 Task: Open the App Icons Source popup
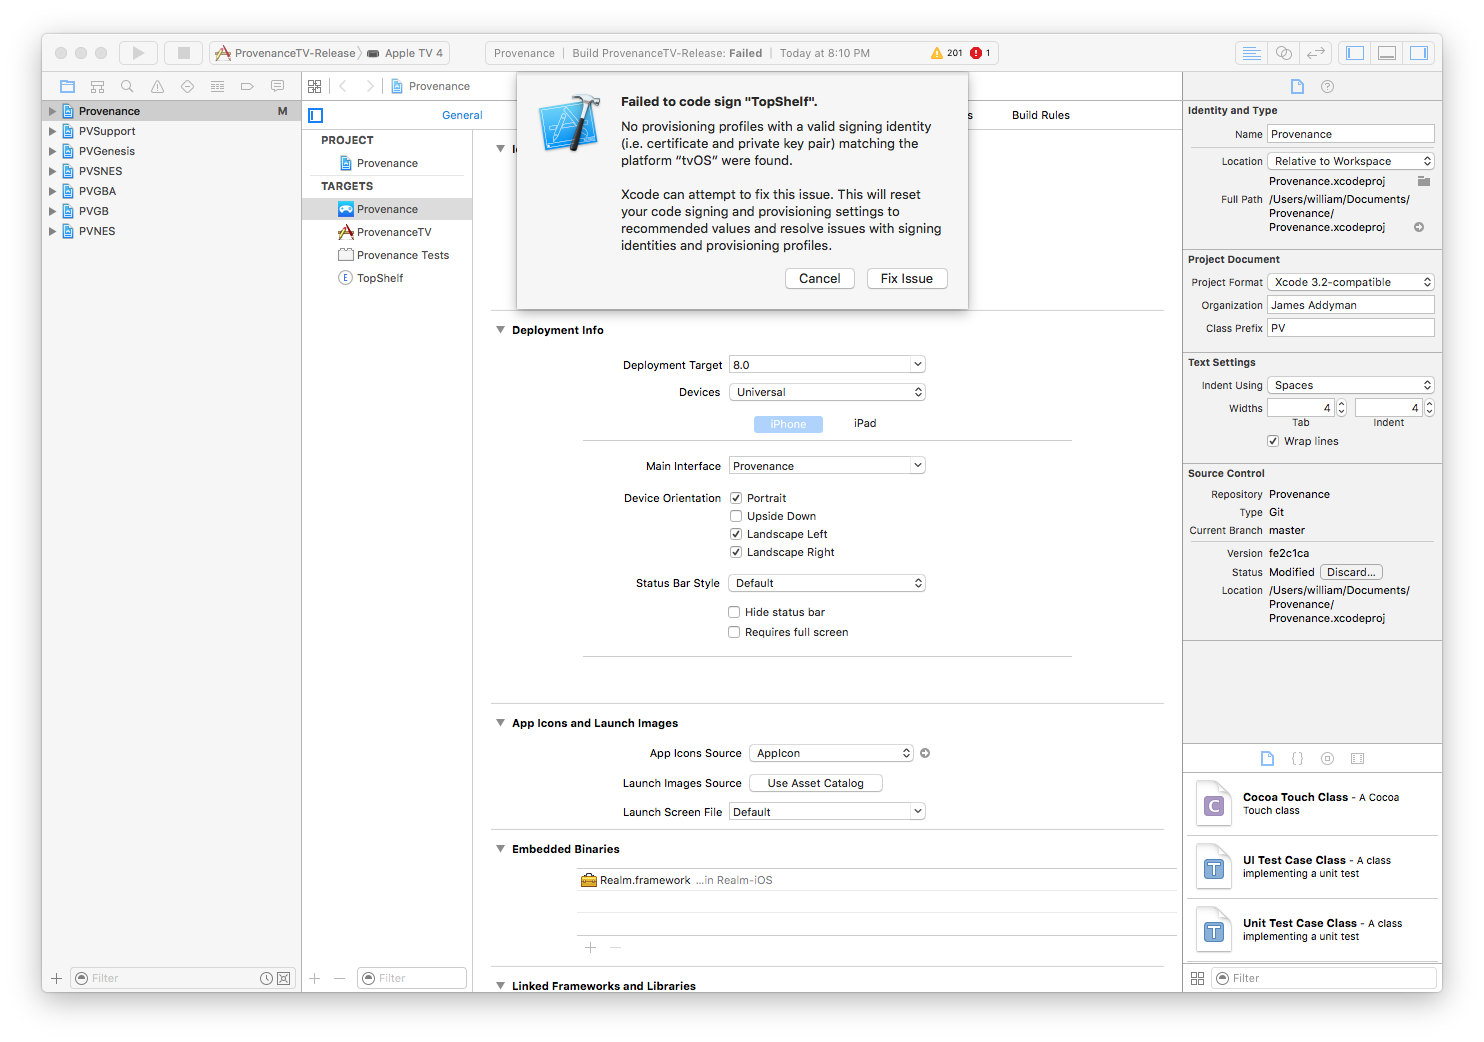[x=831, y=753]
